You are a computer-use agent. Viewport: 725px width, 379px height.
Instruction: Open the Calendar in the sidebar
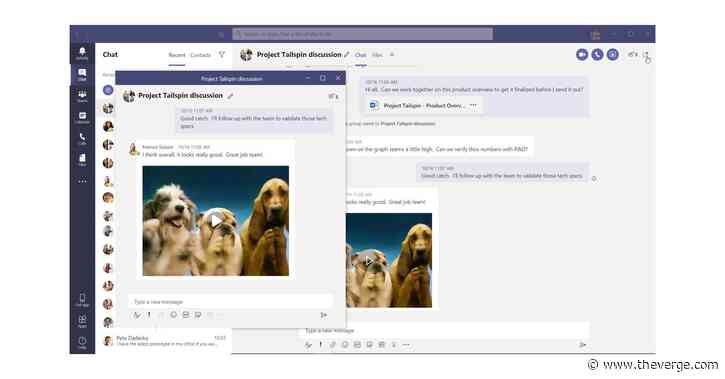pos(82,117)
